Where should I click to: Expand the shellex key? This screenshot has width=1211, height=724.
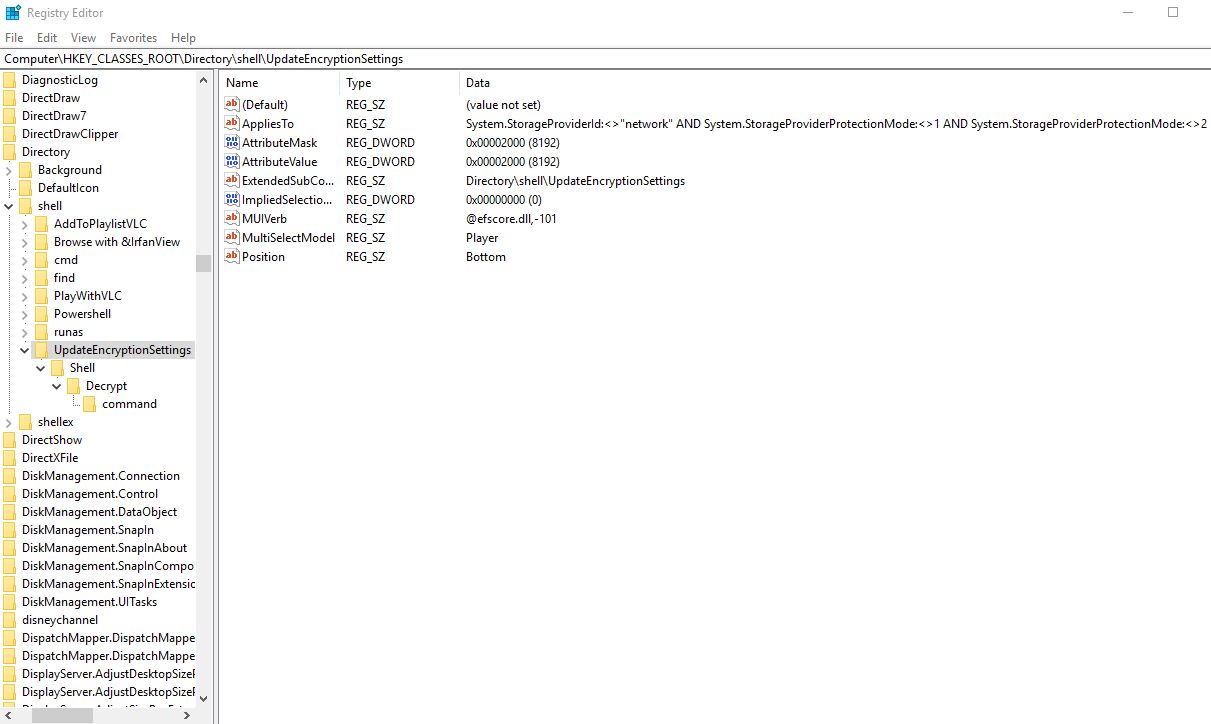(x=8, y=422)
